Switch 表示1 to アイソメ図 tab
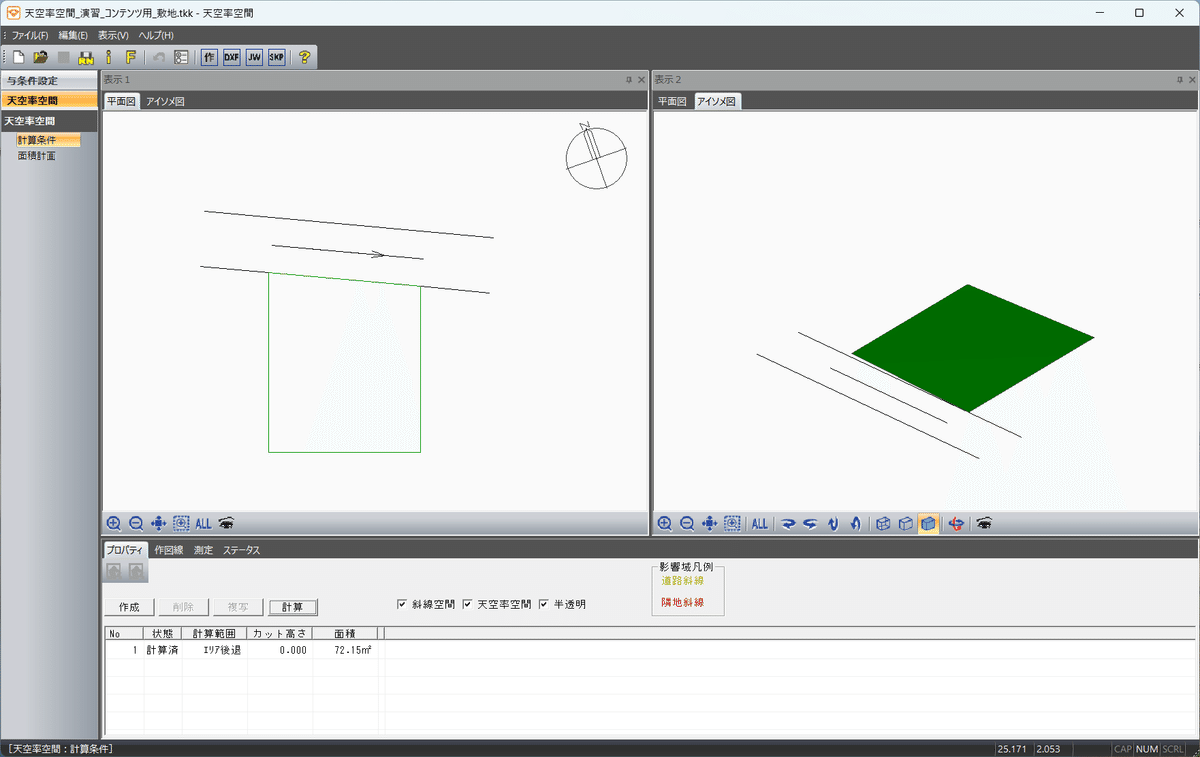Viewport: 1200px width, 757px height. [x=165, y=101]
